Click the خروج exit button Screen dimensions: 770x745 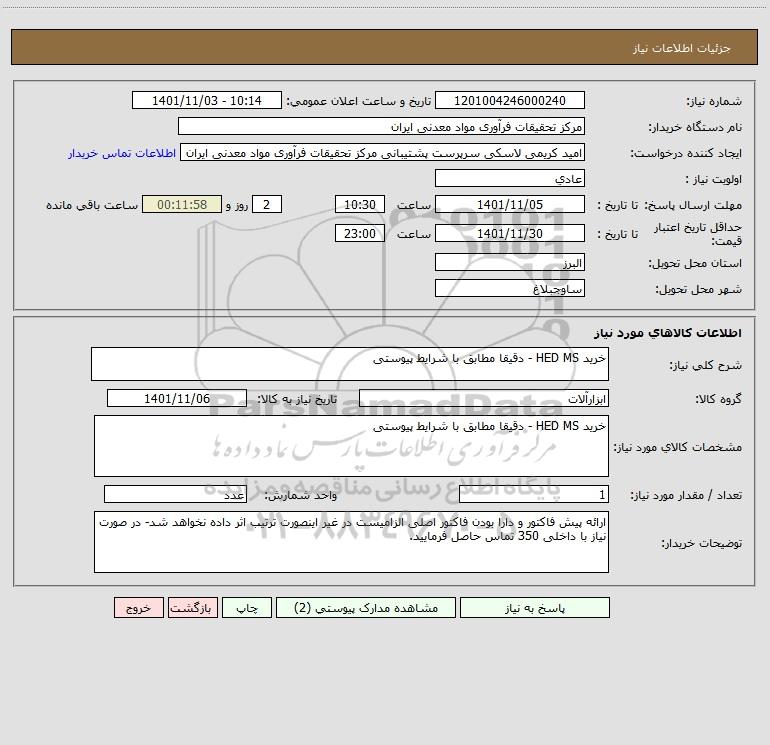point(138,608)
